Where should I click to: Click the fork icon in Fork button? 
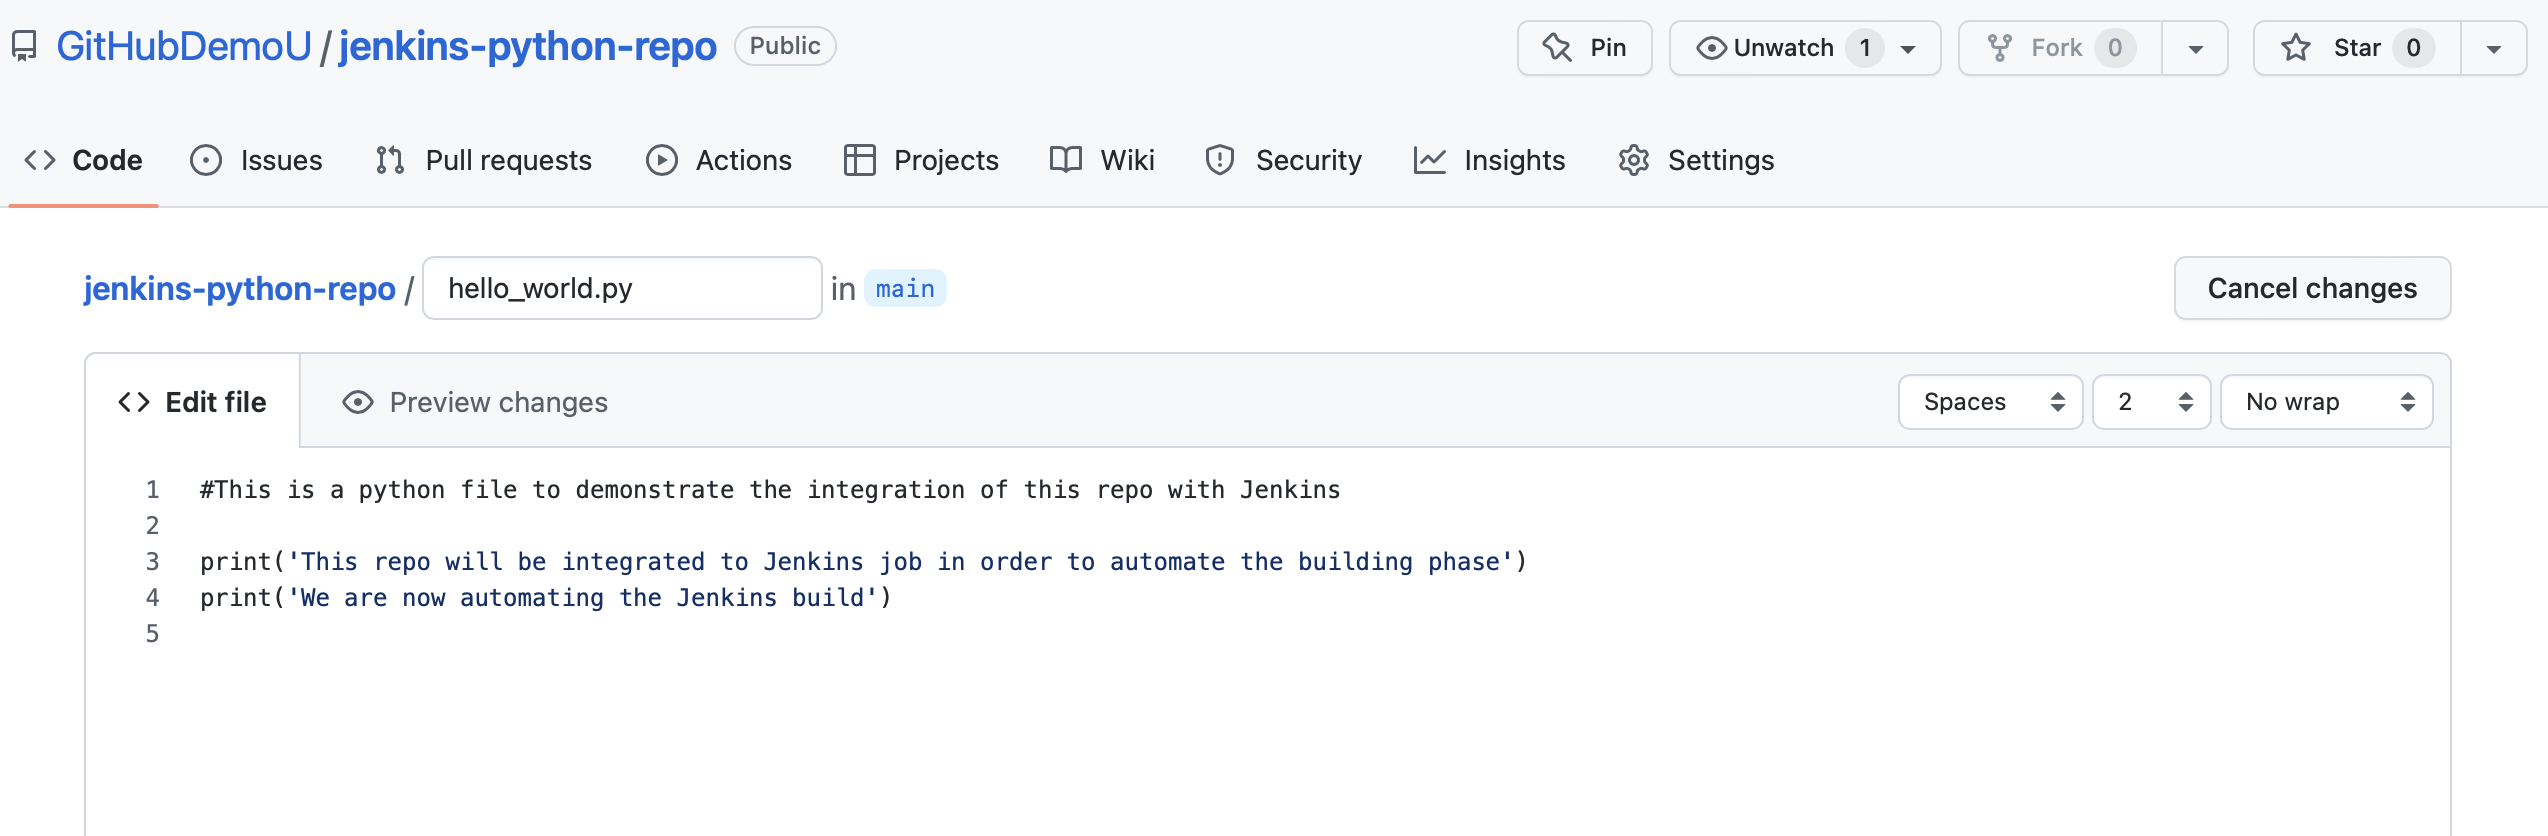(x=1999, y=48)
